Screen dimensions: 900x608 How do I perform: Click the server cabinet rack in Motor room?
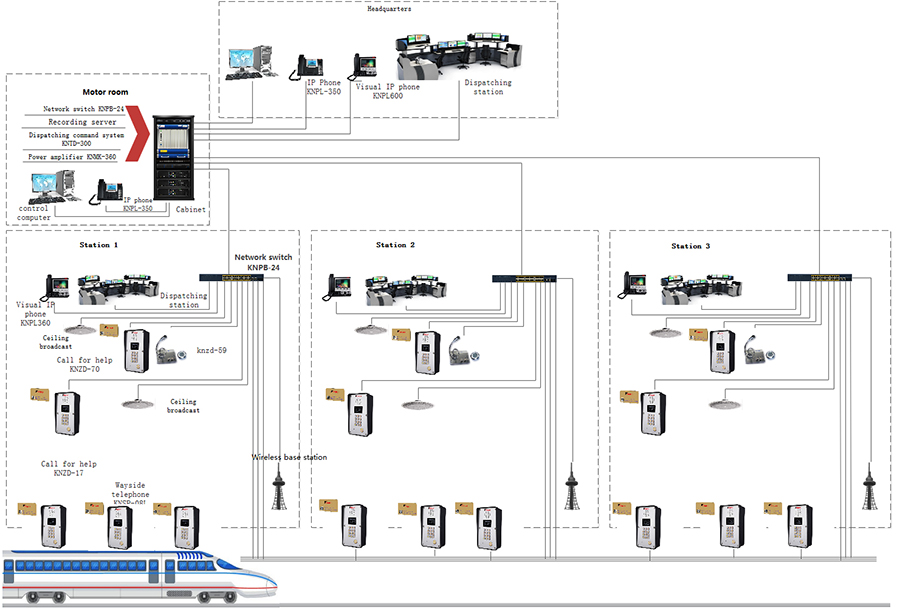point(170,157)
